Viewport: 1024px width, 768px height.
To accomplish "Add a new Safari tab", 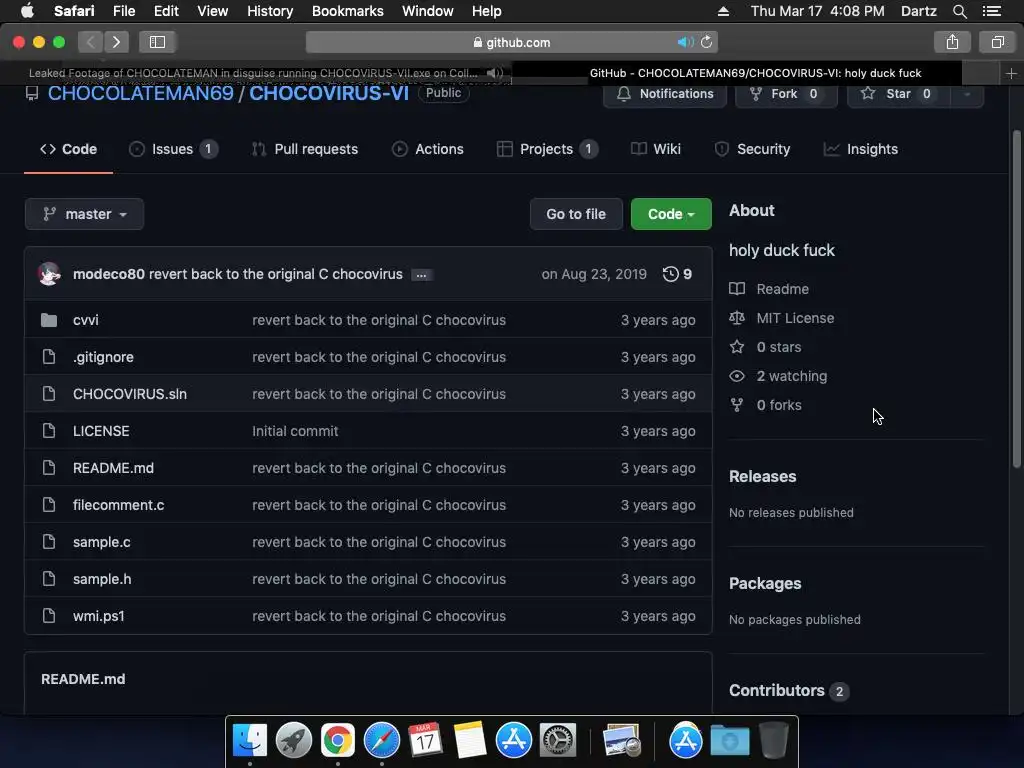I will coord(1011,73).
